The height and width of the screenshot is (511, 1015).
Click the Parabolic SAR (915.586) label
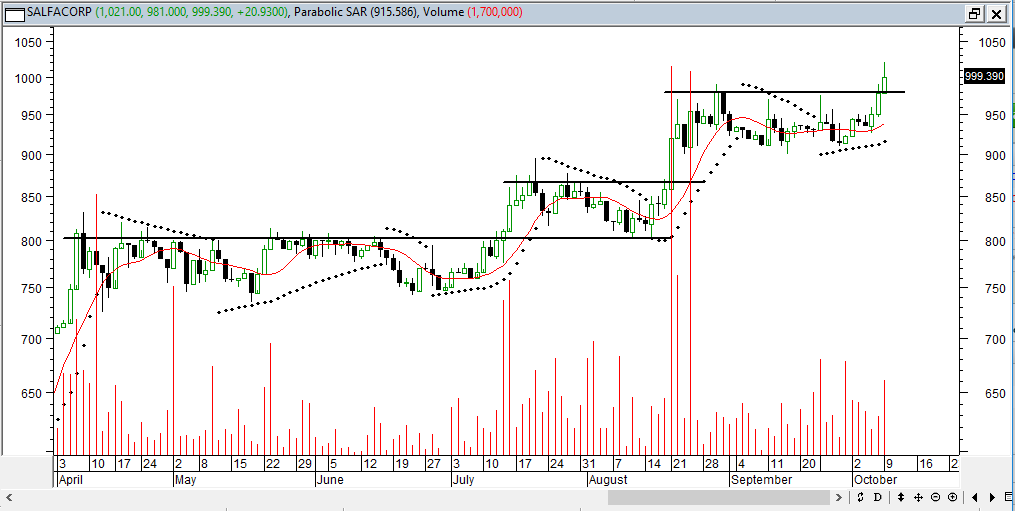point(357,12)
